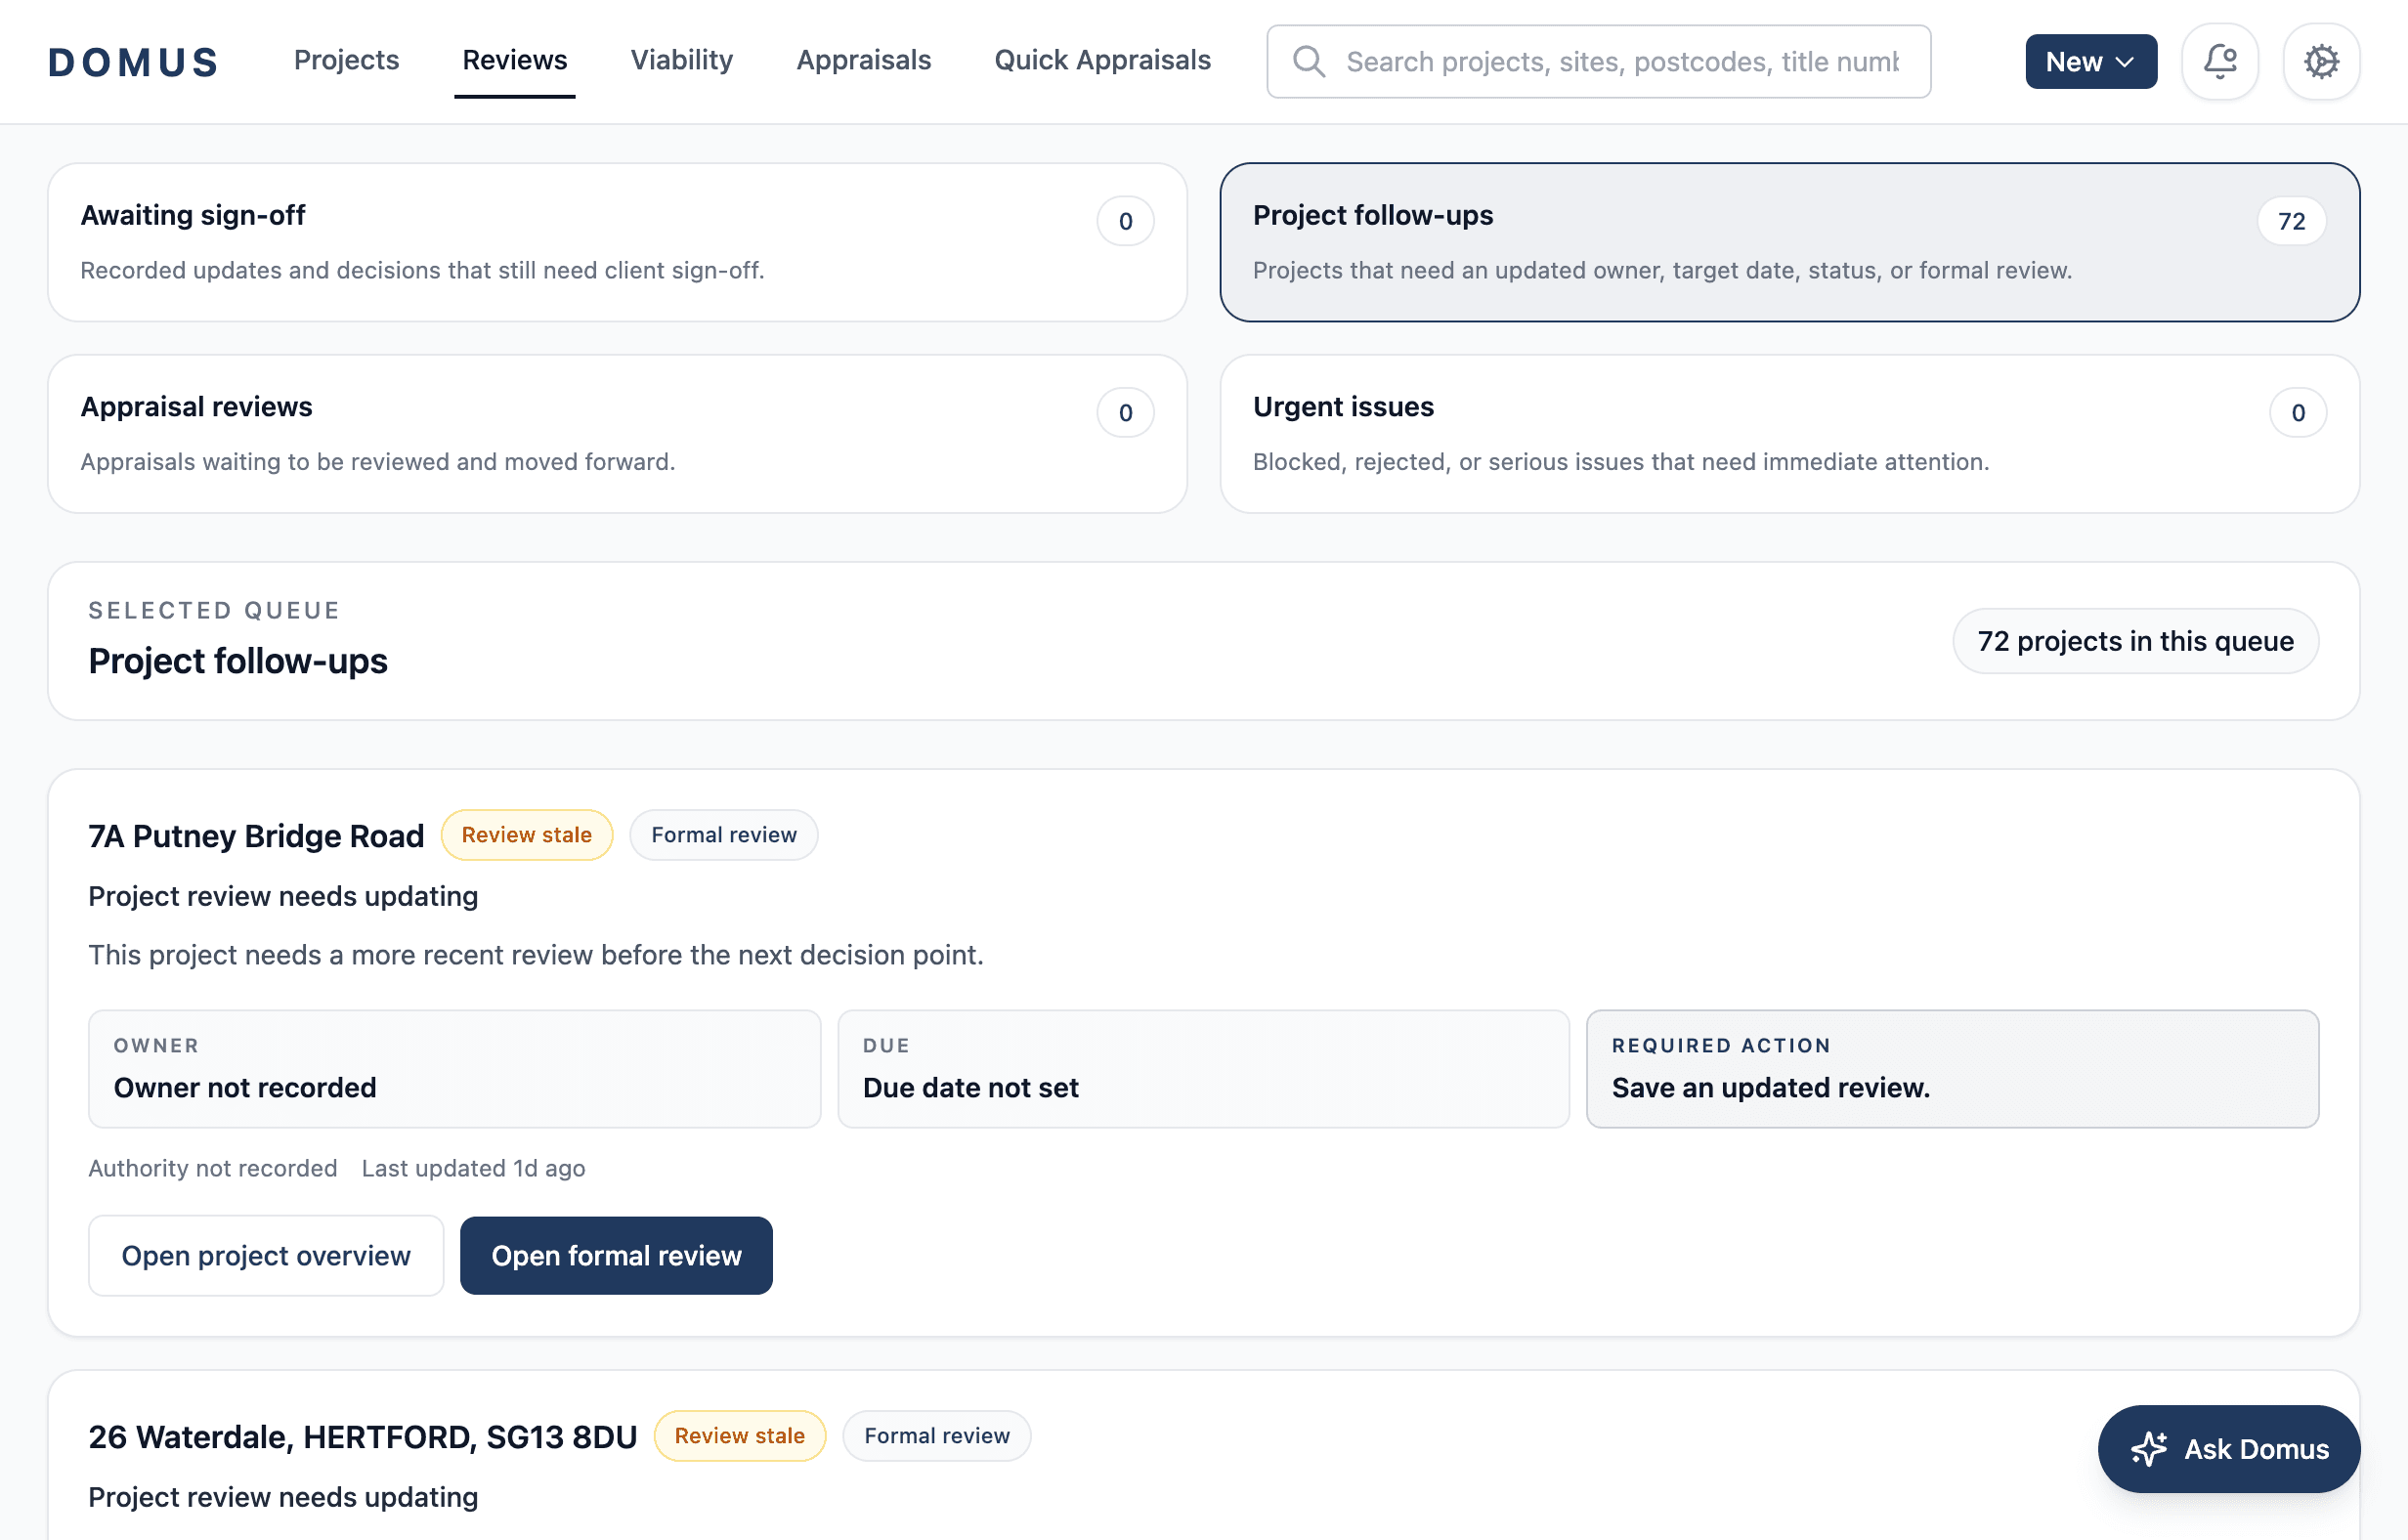This screenshot has width=2408, height=1540.
Task: Select the Project follow-ups queue card
Action: click(x=1789, y=242)
